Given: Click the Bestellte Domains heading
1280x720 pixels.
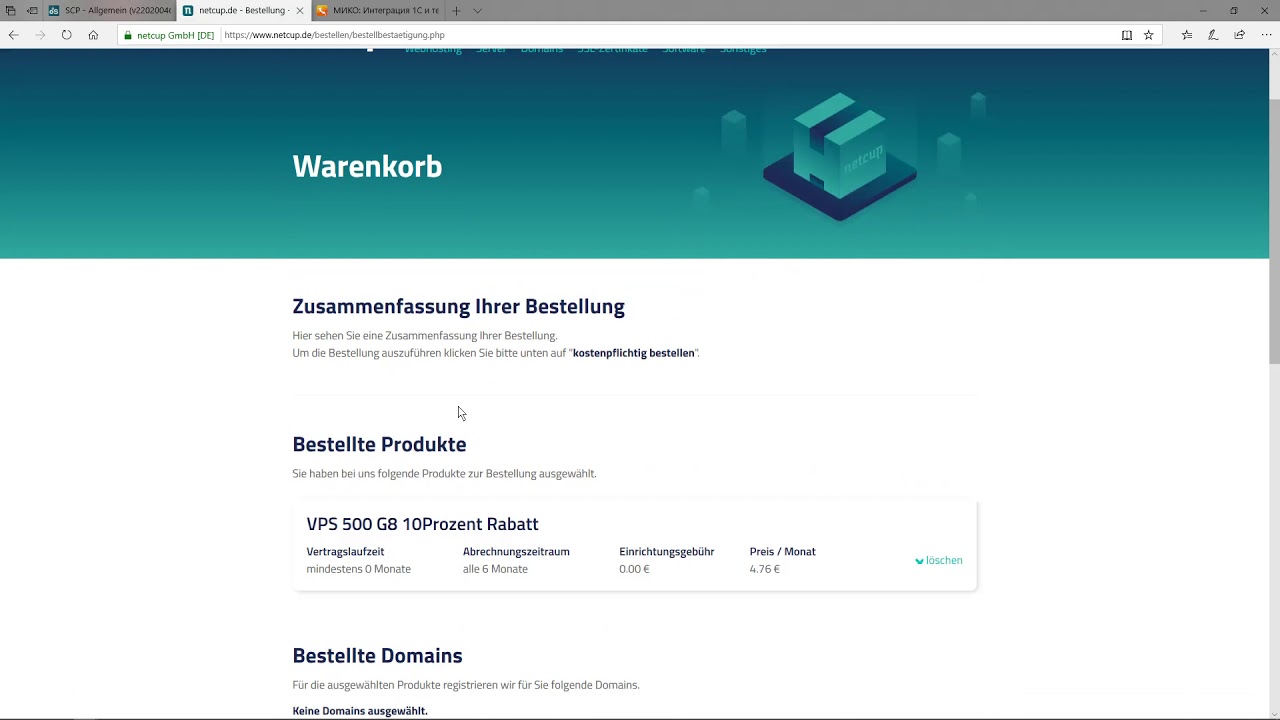Looking at the screenshot, I should [377, 656].
